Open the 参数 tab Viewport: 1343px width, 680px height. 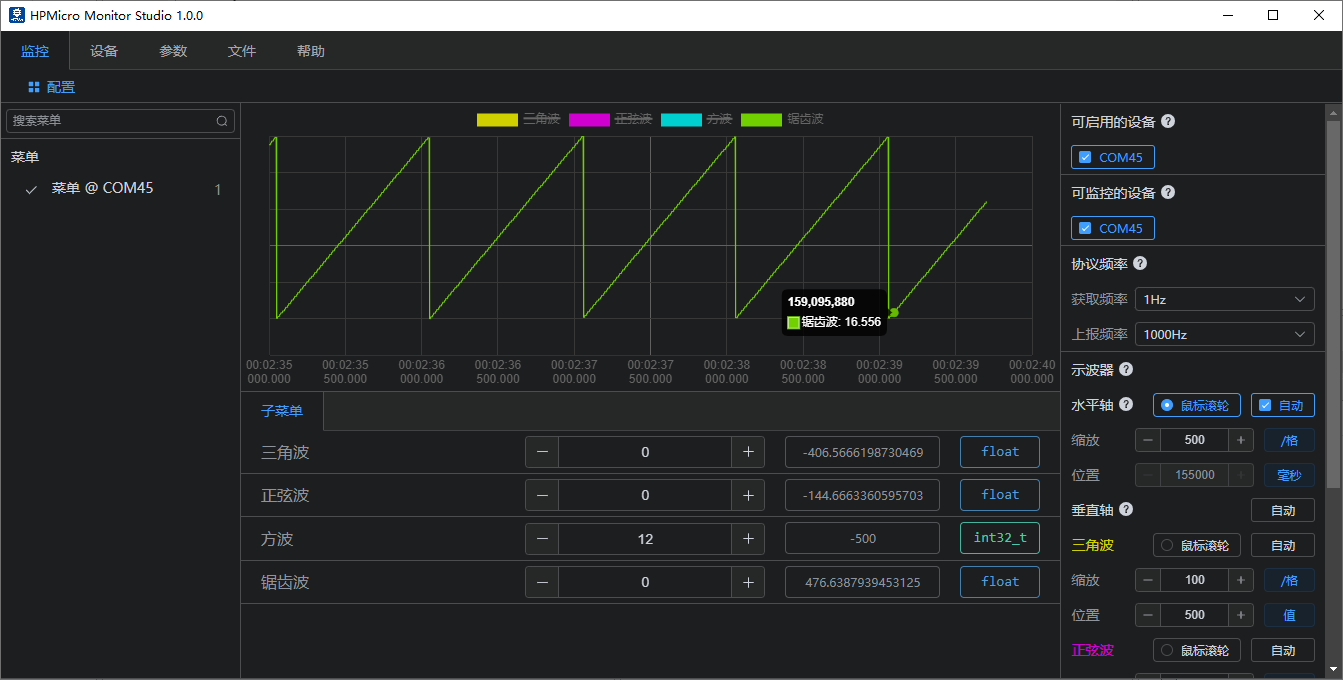173,51
